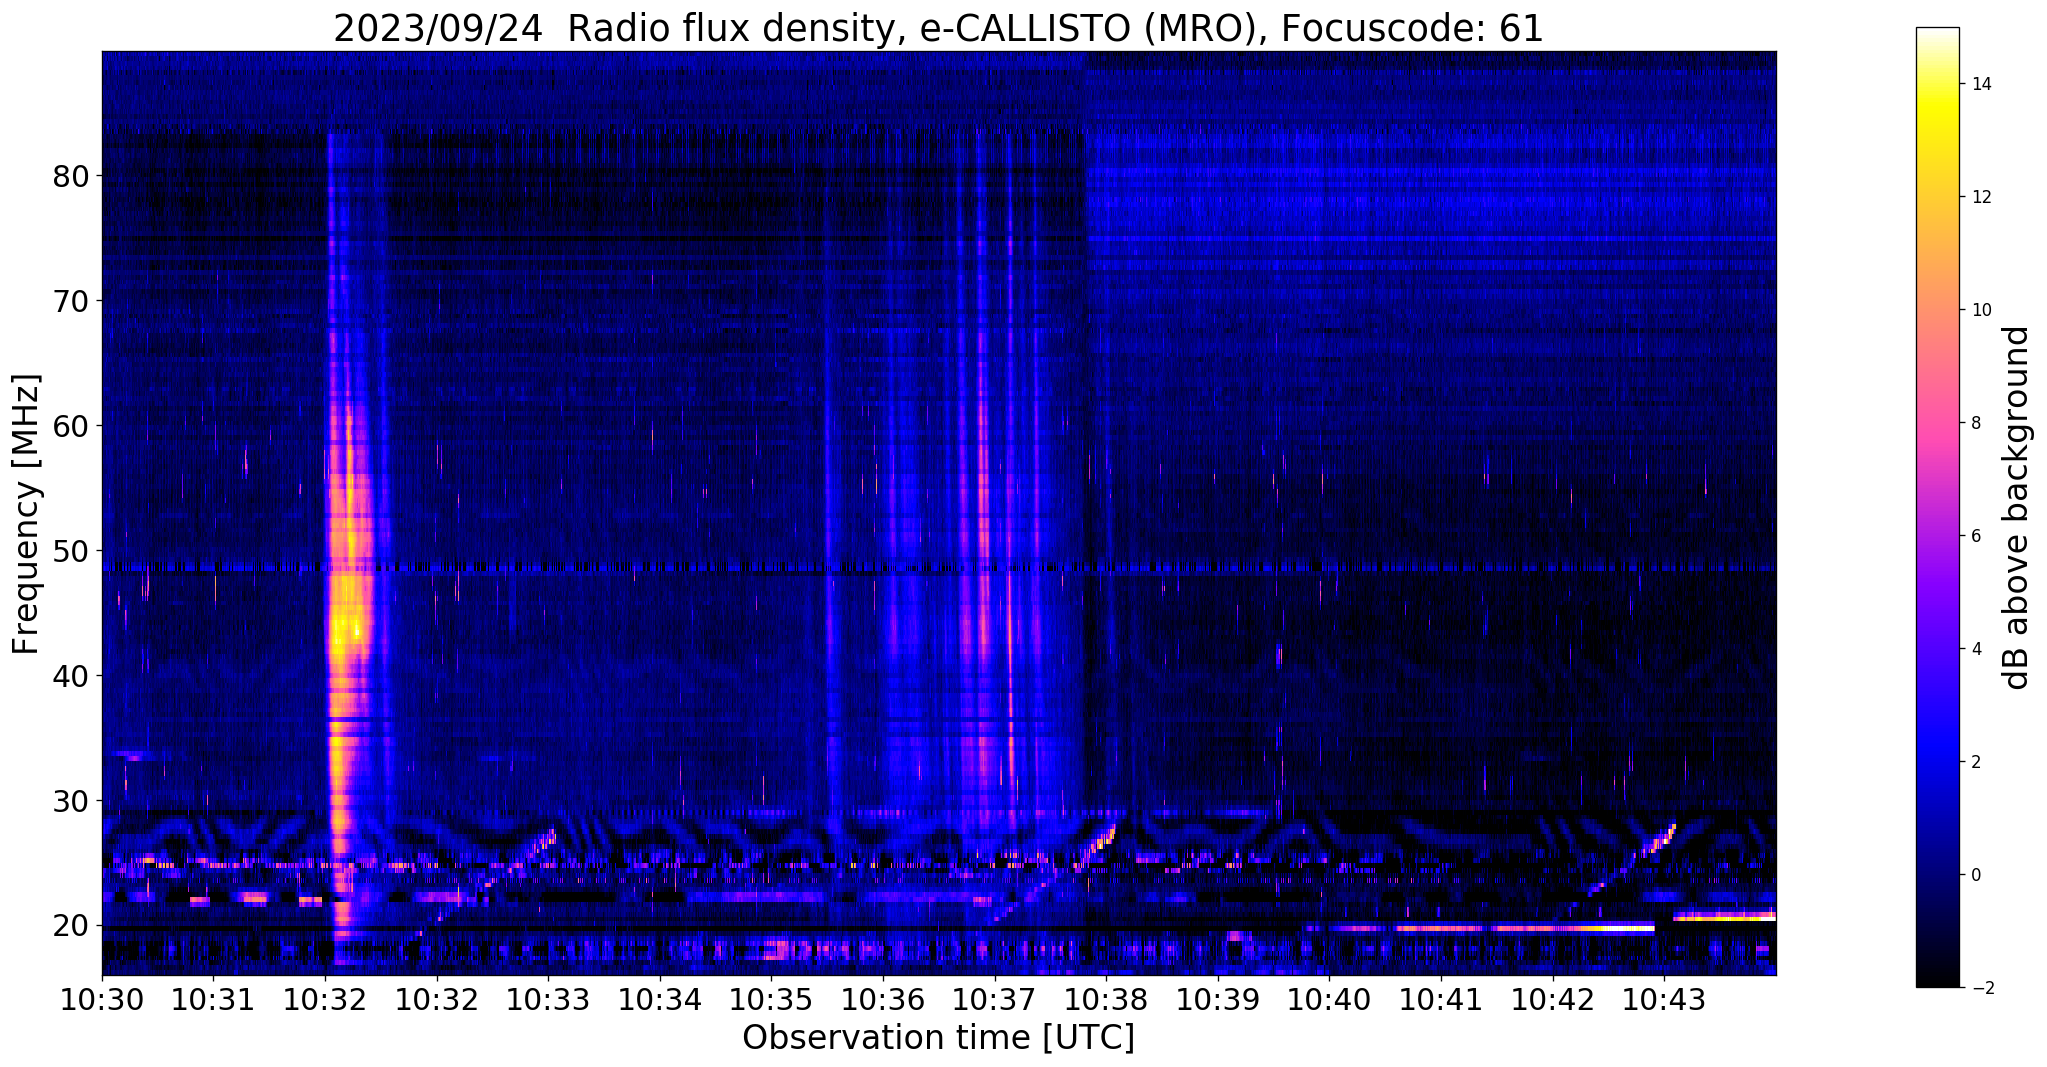The height and width of the screenshot is (1067, 2047).
Task: Select the 10:43 time tick label
Action: (1664, 1000)
